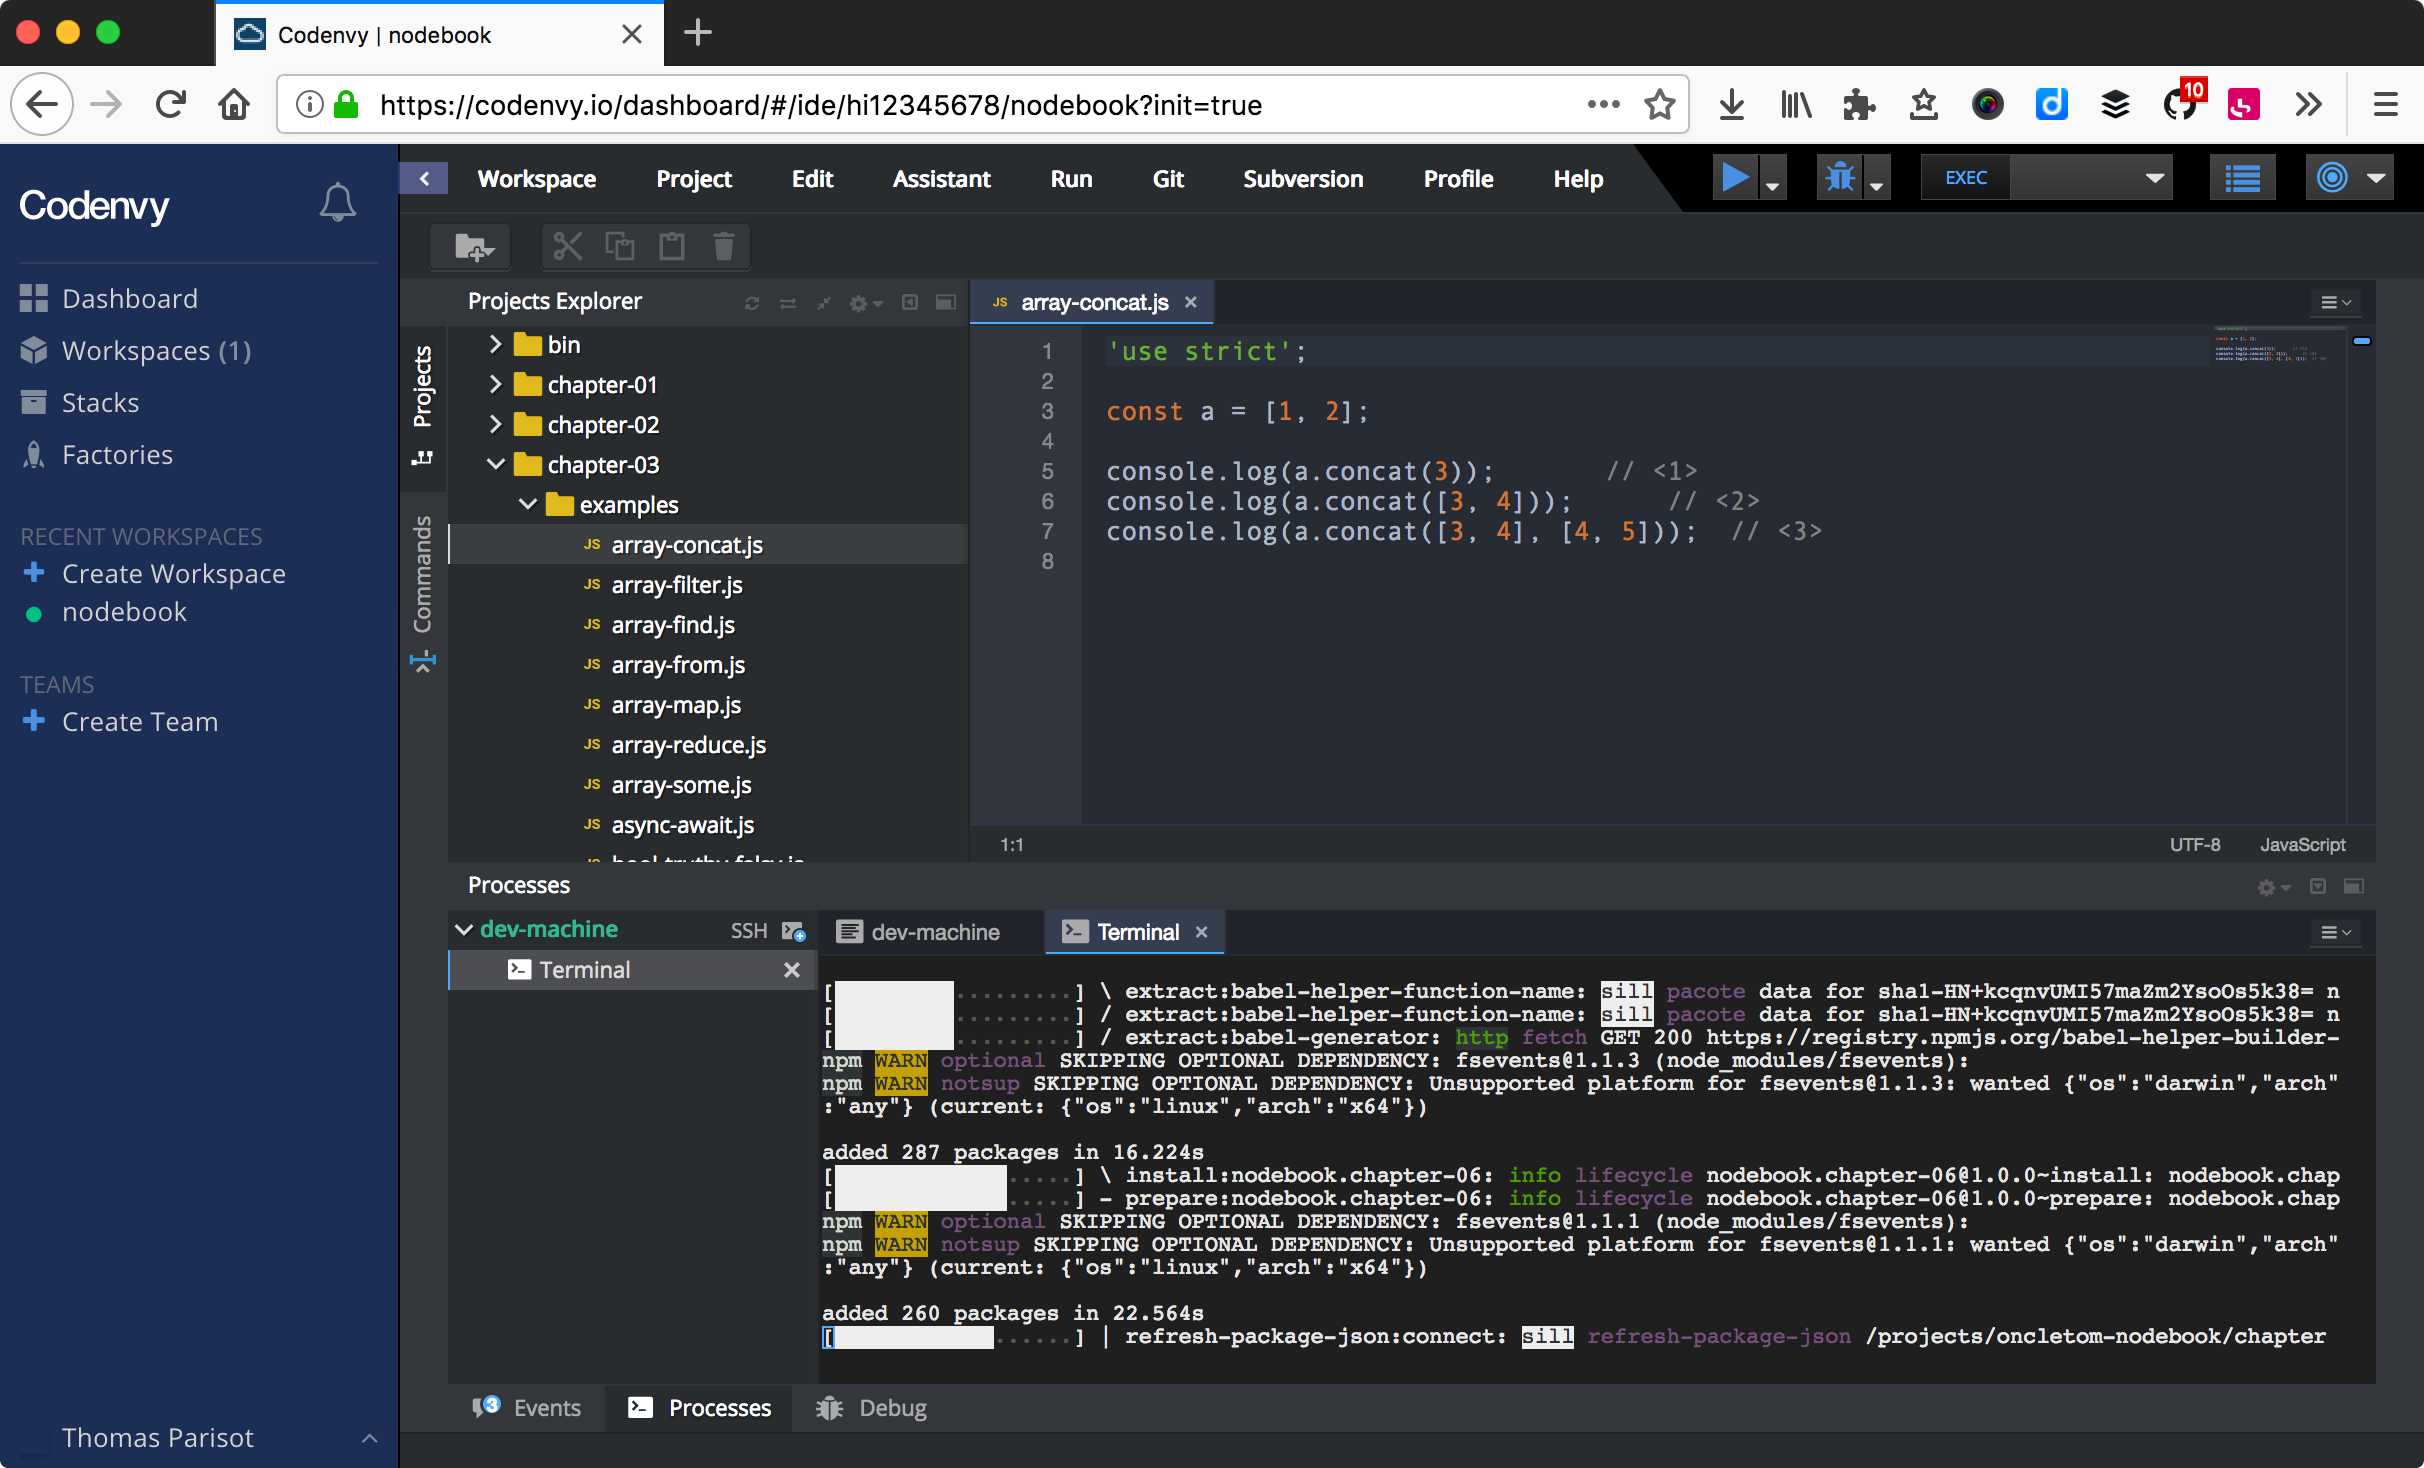Collapse all nodes in Projects Explorer
2424x1468 pixels.
click(x=825, y=303)
